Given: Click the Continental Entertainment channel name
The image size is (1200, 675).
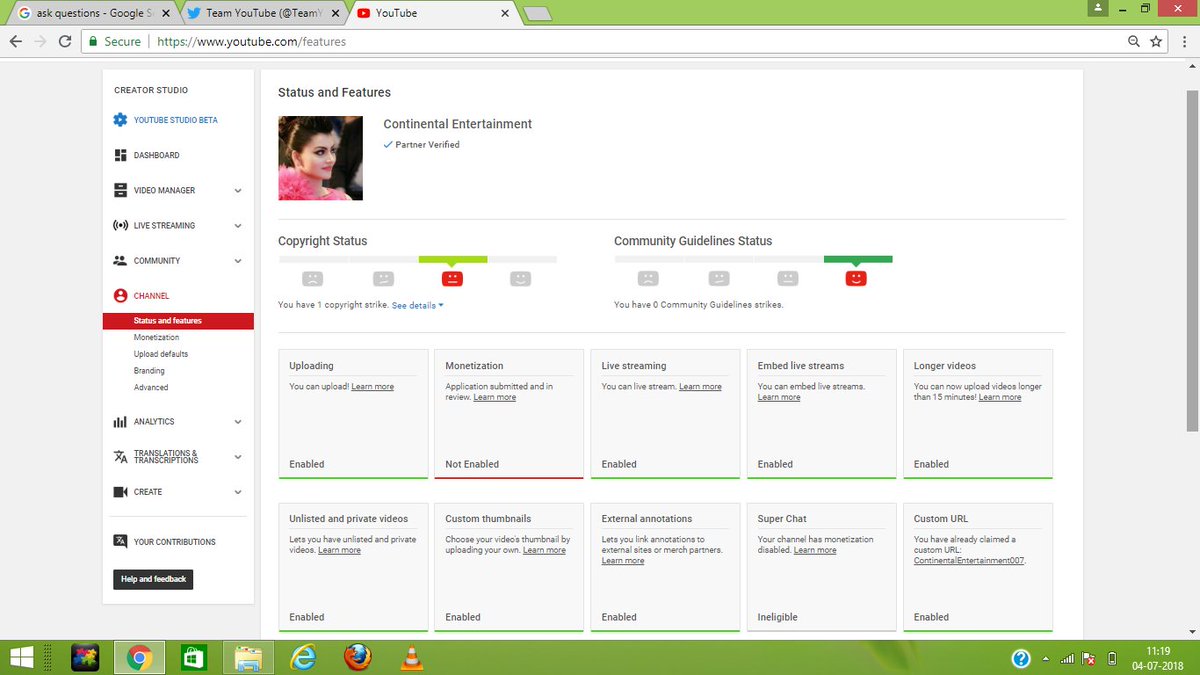Looking at the screenshot, I should point(458,124).
